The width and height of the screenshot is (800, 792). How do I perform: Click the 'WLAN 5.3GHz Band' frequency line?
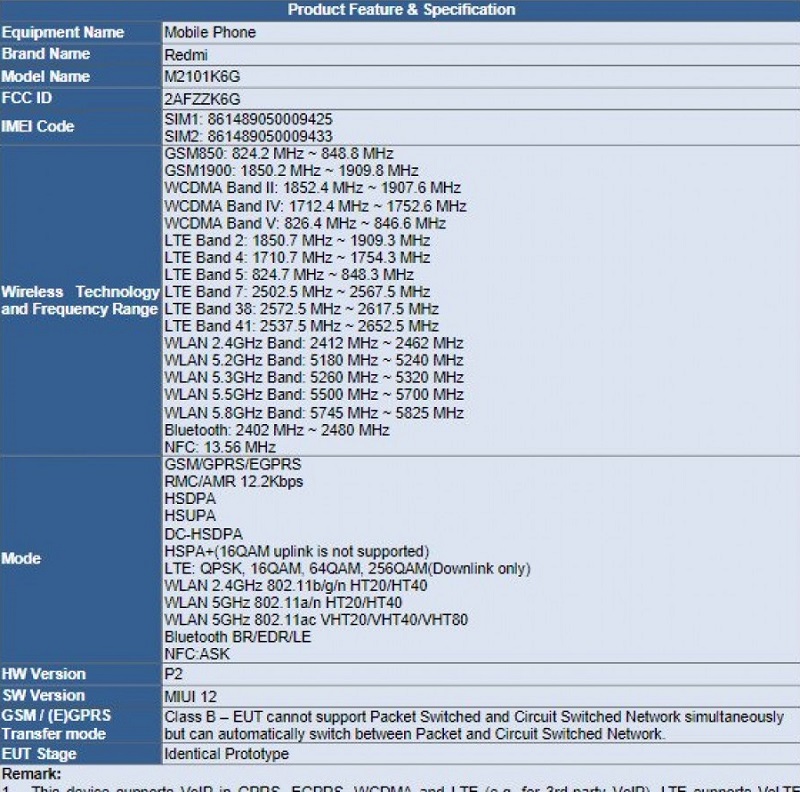tap(314, 378)
